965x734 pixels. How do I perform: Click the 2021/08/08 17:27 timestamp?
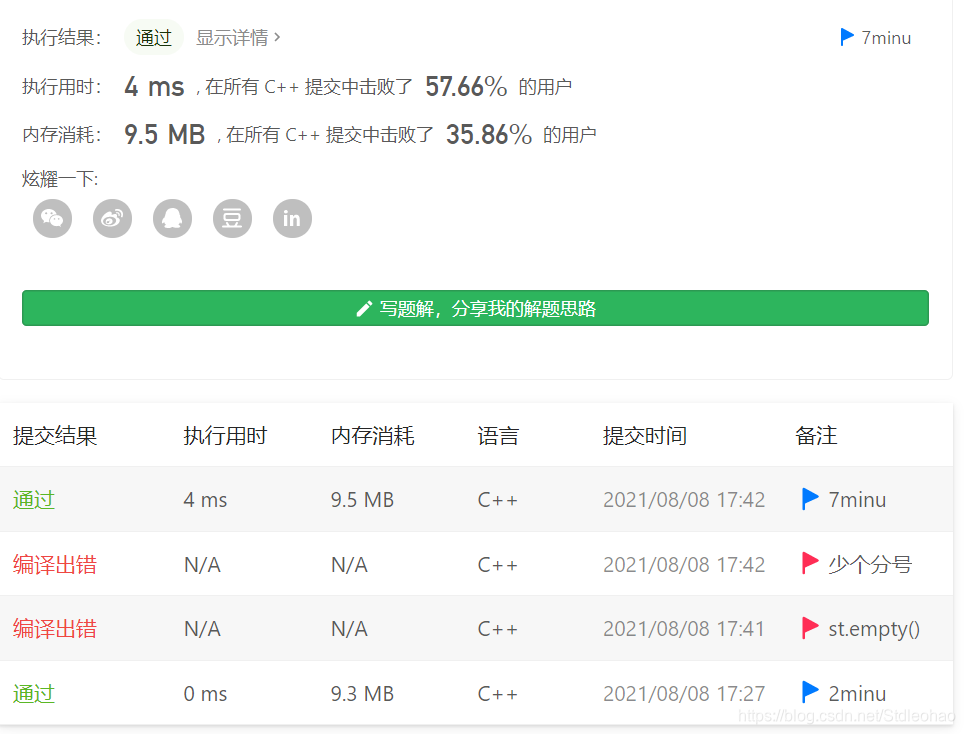pyautogui.click(x=684, y=693)
